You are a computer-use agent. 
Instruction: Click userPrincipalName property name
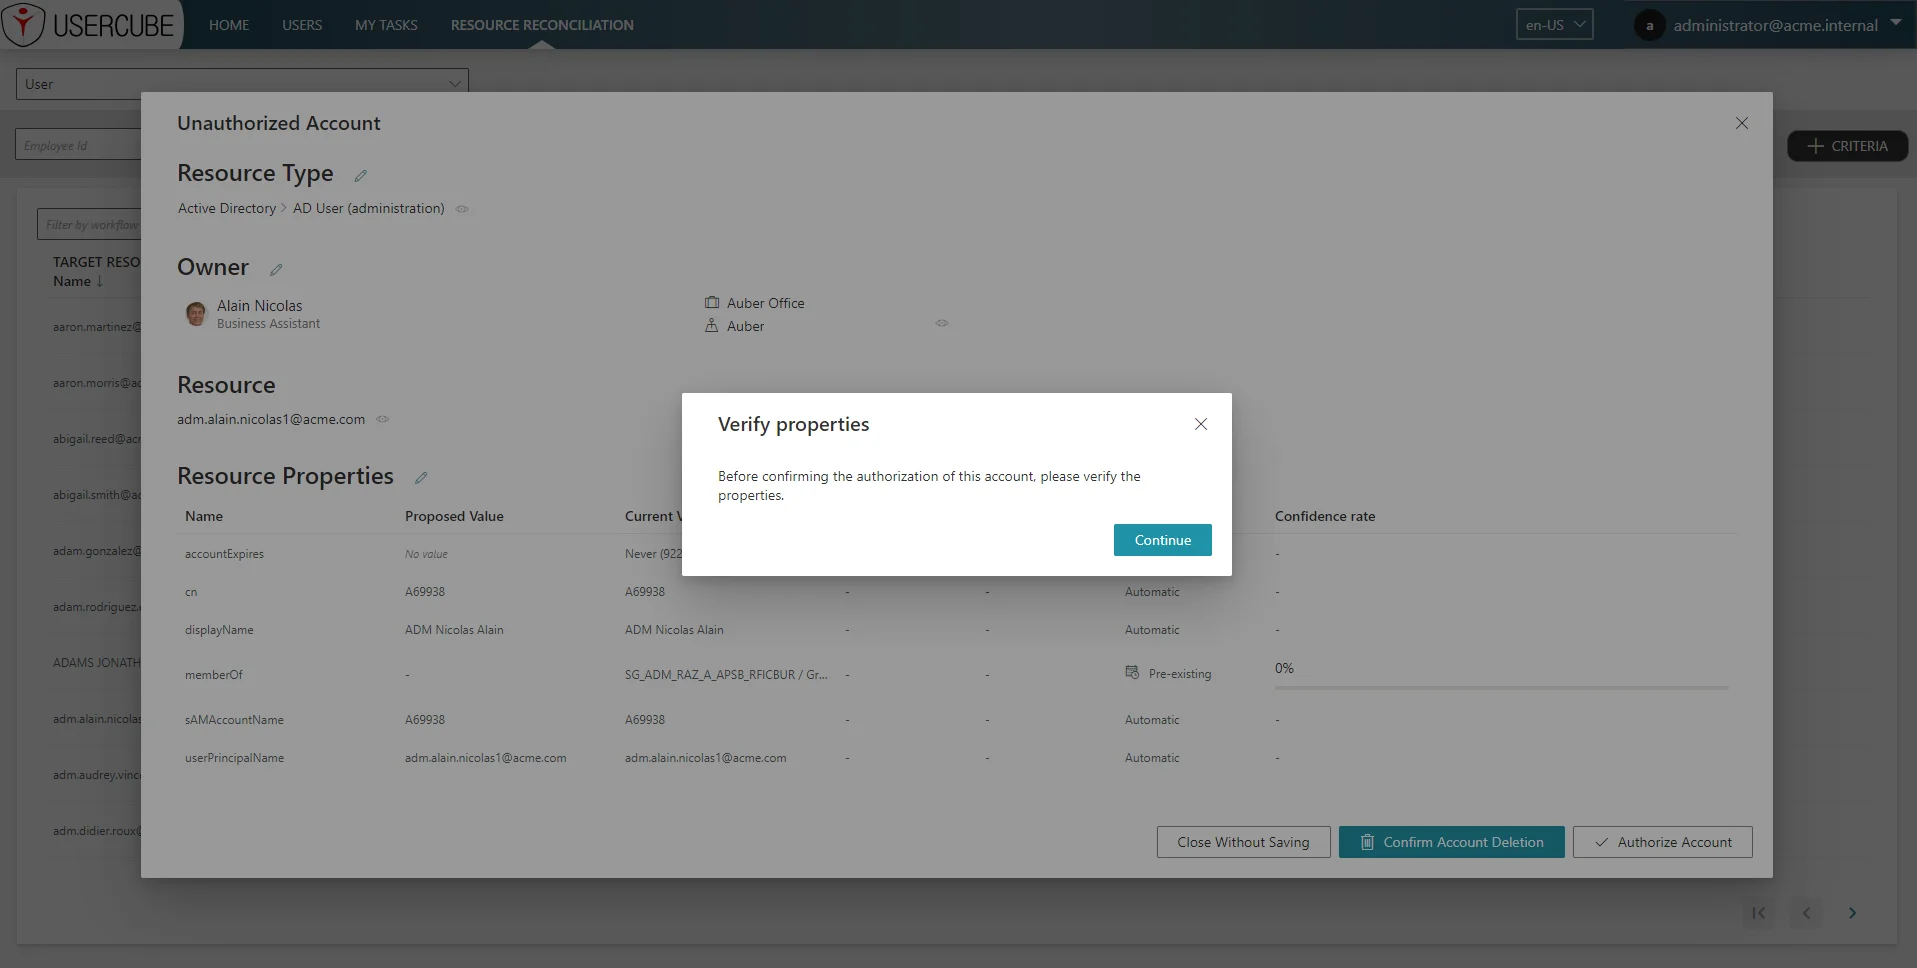coord(234,758)
